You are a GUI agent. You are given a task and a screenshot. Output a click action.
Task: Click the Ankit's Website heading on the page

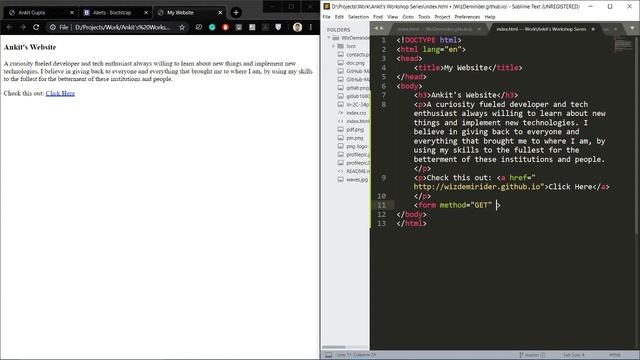click(x=30, y=47)
